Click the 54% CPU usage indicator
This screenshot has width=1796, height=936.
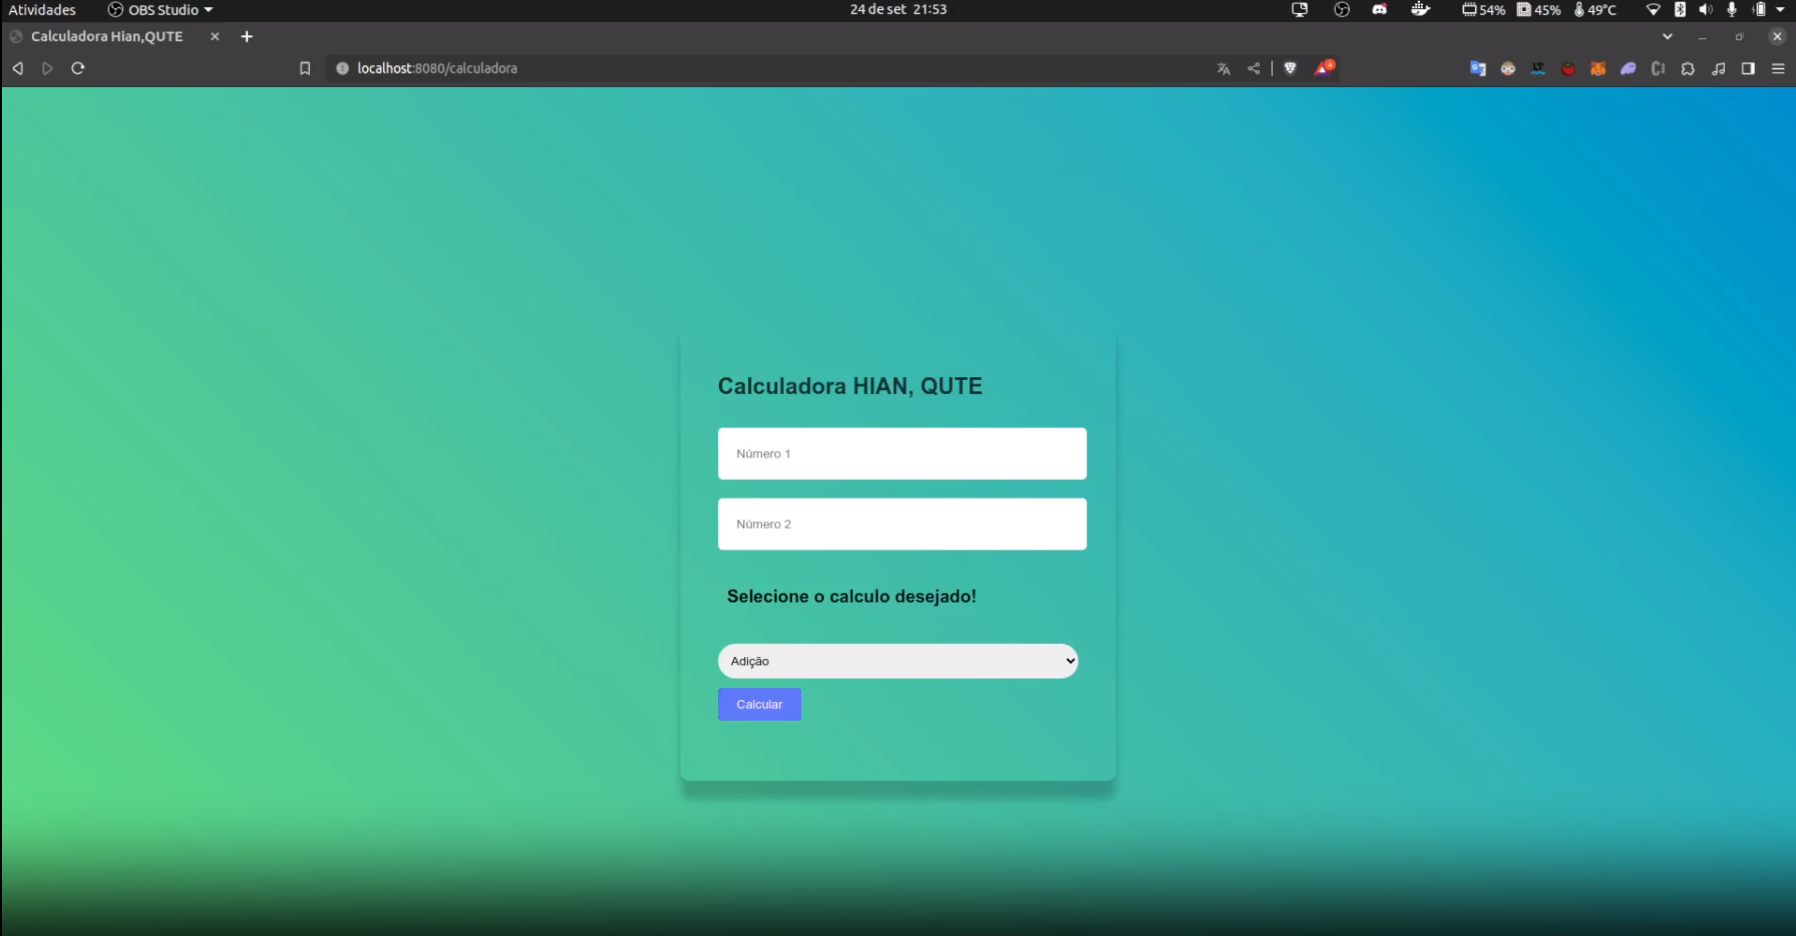pos(1483,9)
